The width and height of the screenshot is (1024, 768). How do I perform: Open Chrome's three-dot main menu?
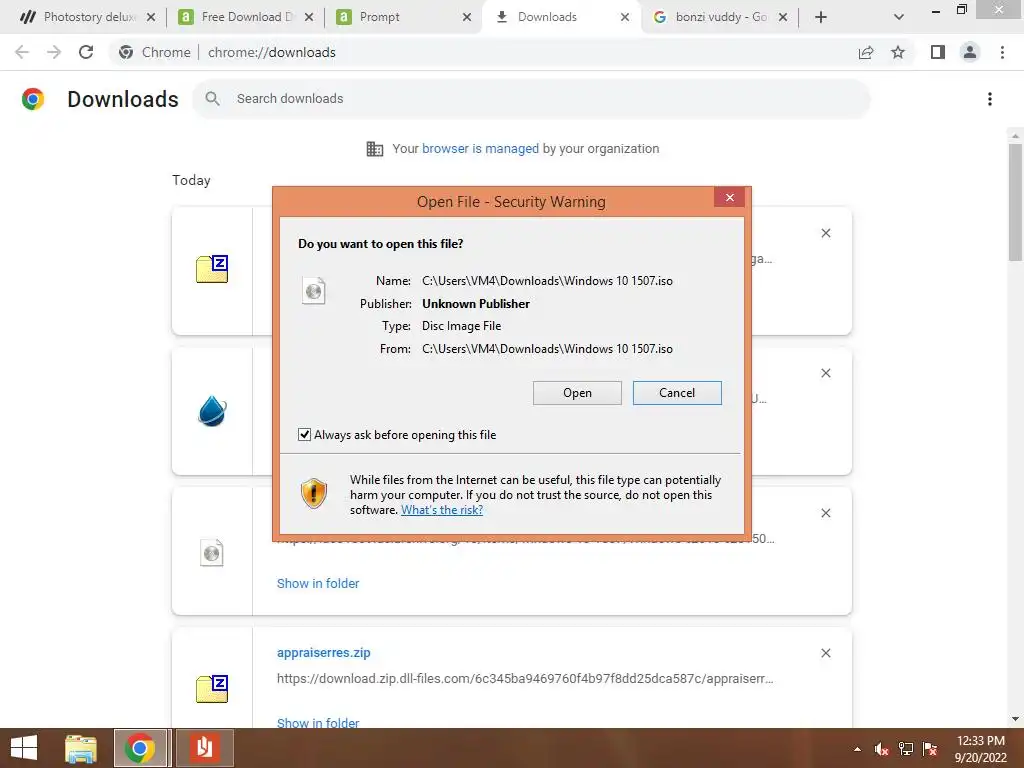click(1002, 52)
